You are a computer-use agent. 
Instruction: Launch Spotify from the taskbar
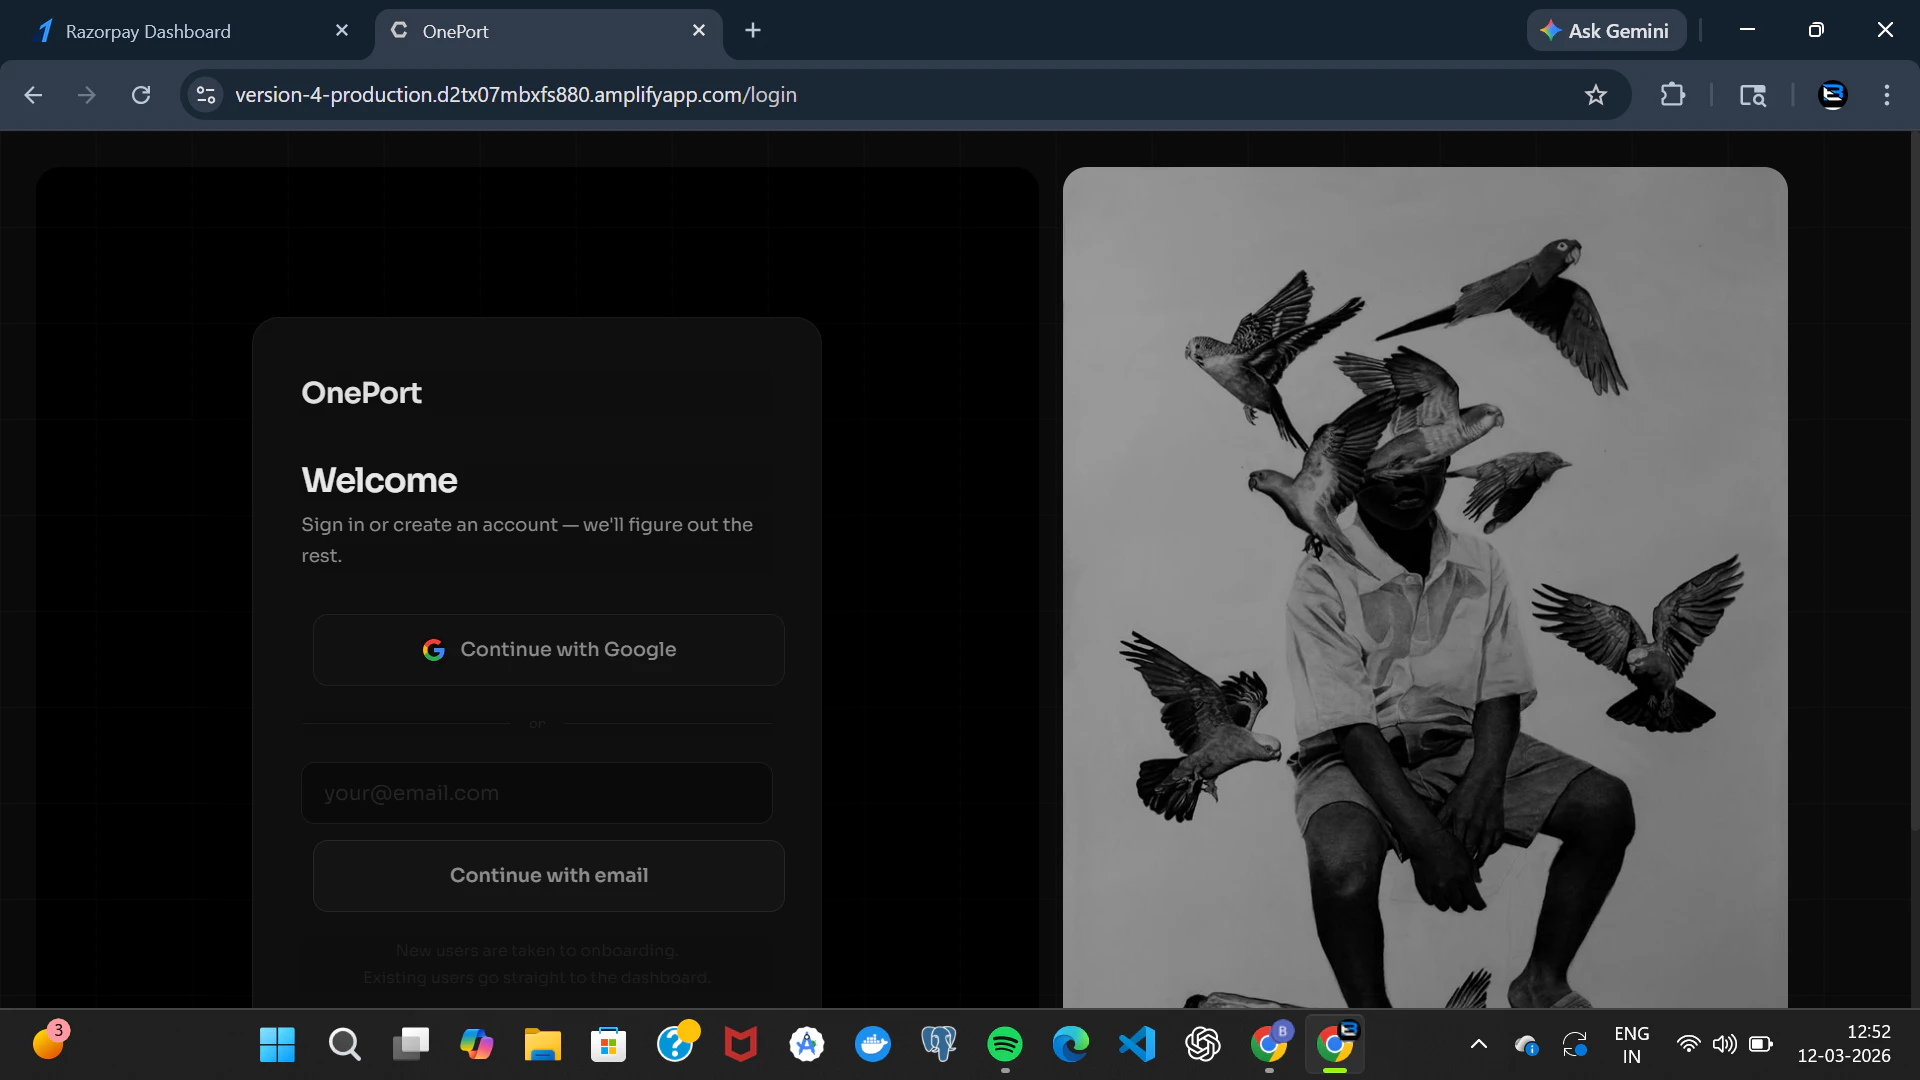pos(1004,1044)
